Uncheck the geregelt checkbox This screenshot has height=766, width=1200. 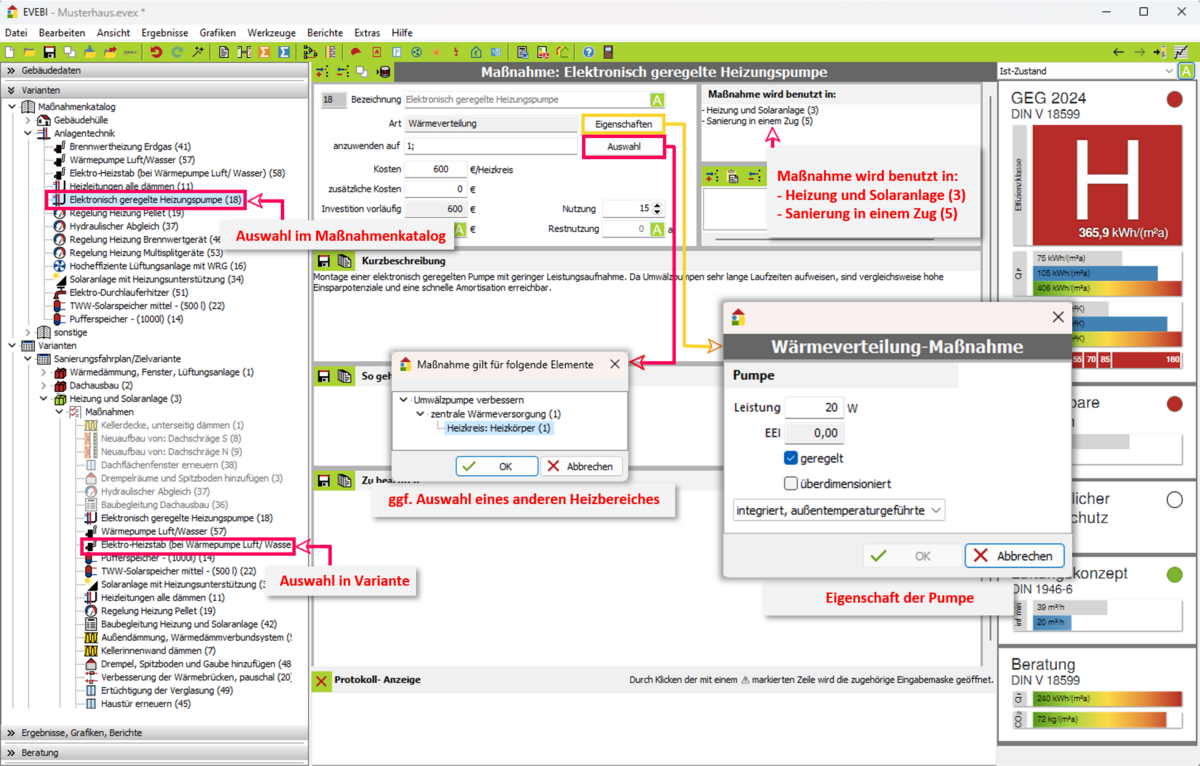coord(791,459)
